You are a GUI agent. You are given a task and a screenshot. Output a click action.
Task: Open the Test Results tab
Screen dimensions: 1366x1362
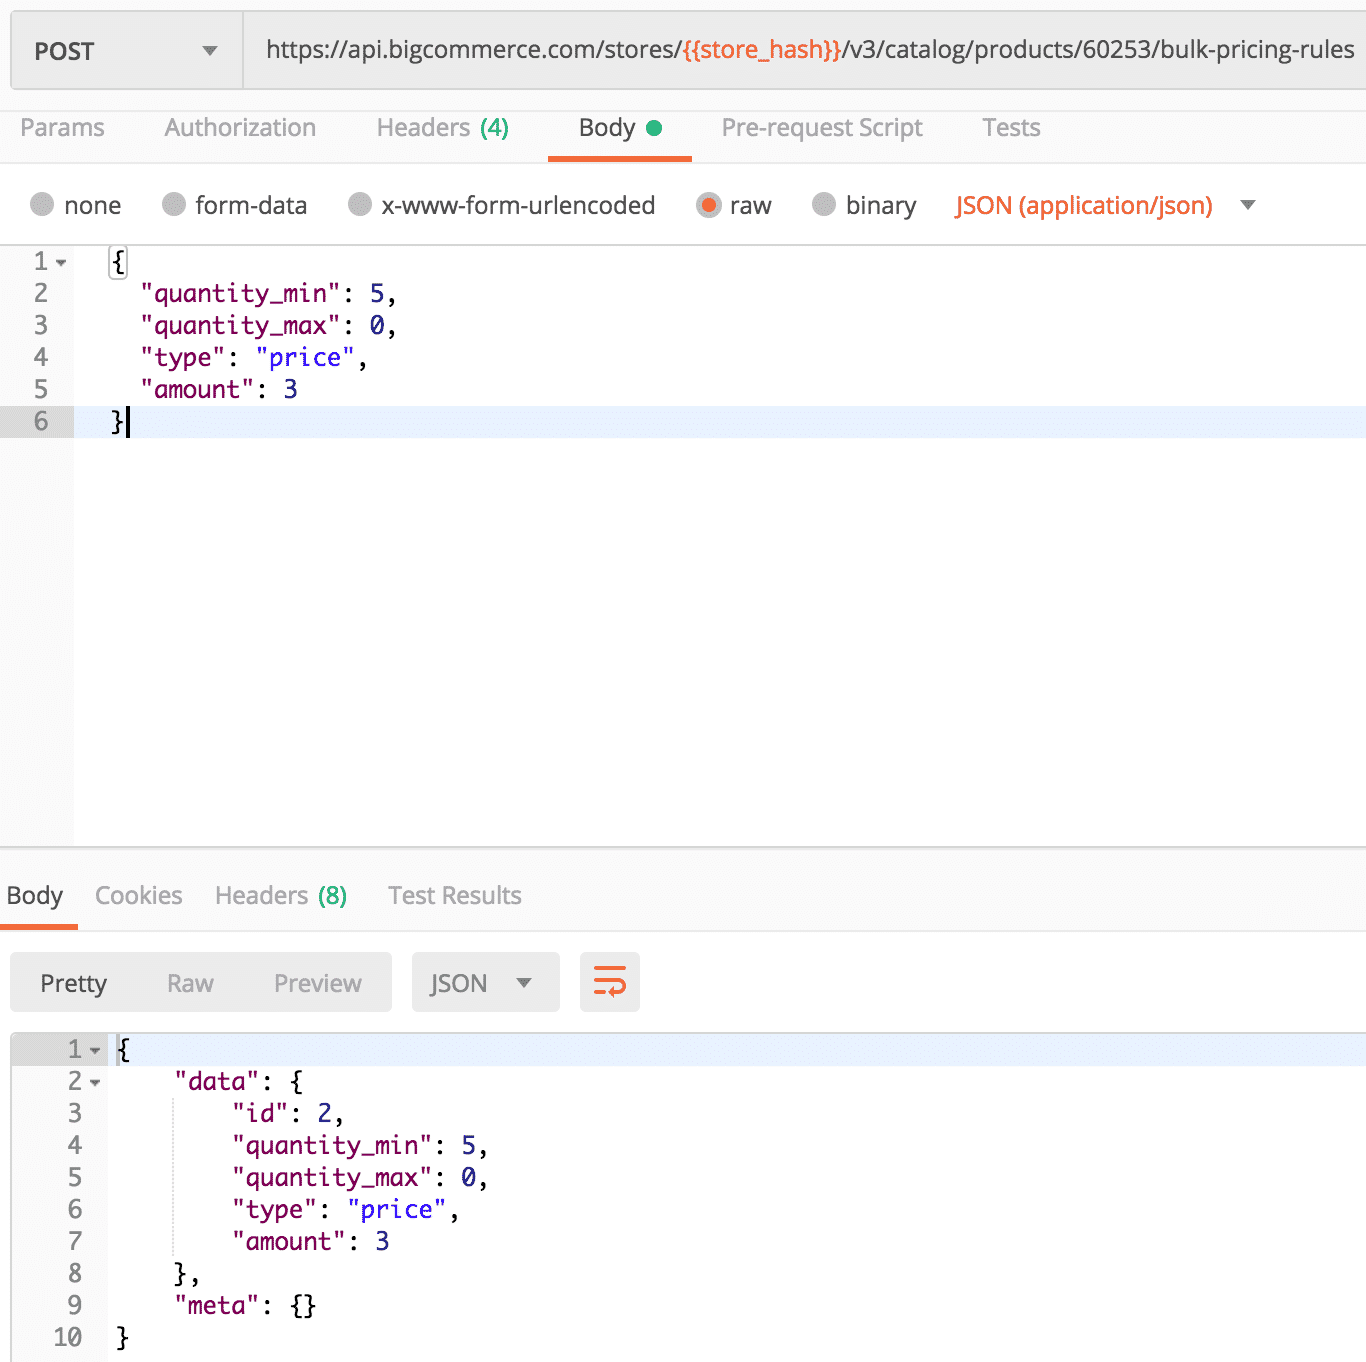pyautogui.click(x=454, y=895)
